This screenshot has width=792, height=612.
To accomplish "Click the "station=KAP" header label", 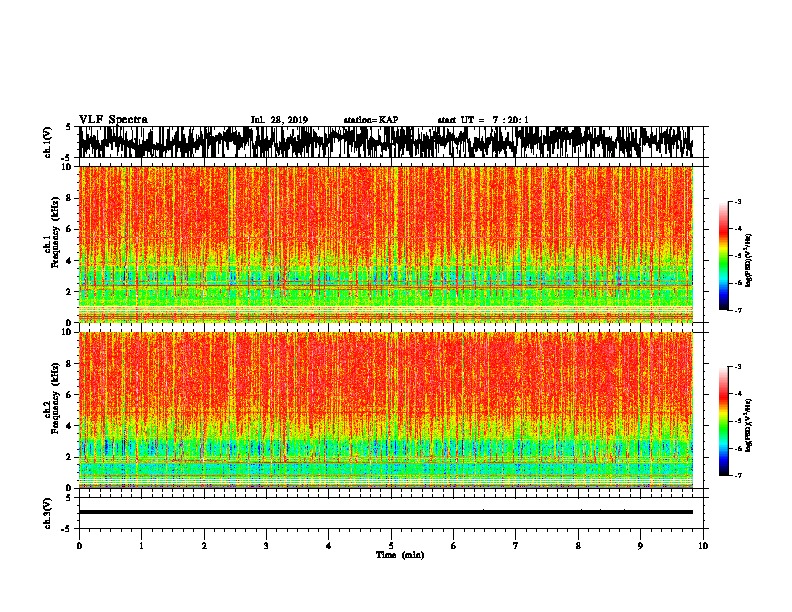I will coord(371,120).
